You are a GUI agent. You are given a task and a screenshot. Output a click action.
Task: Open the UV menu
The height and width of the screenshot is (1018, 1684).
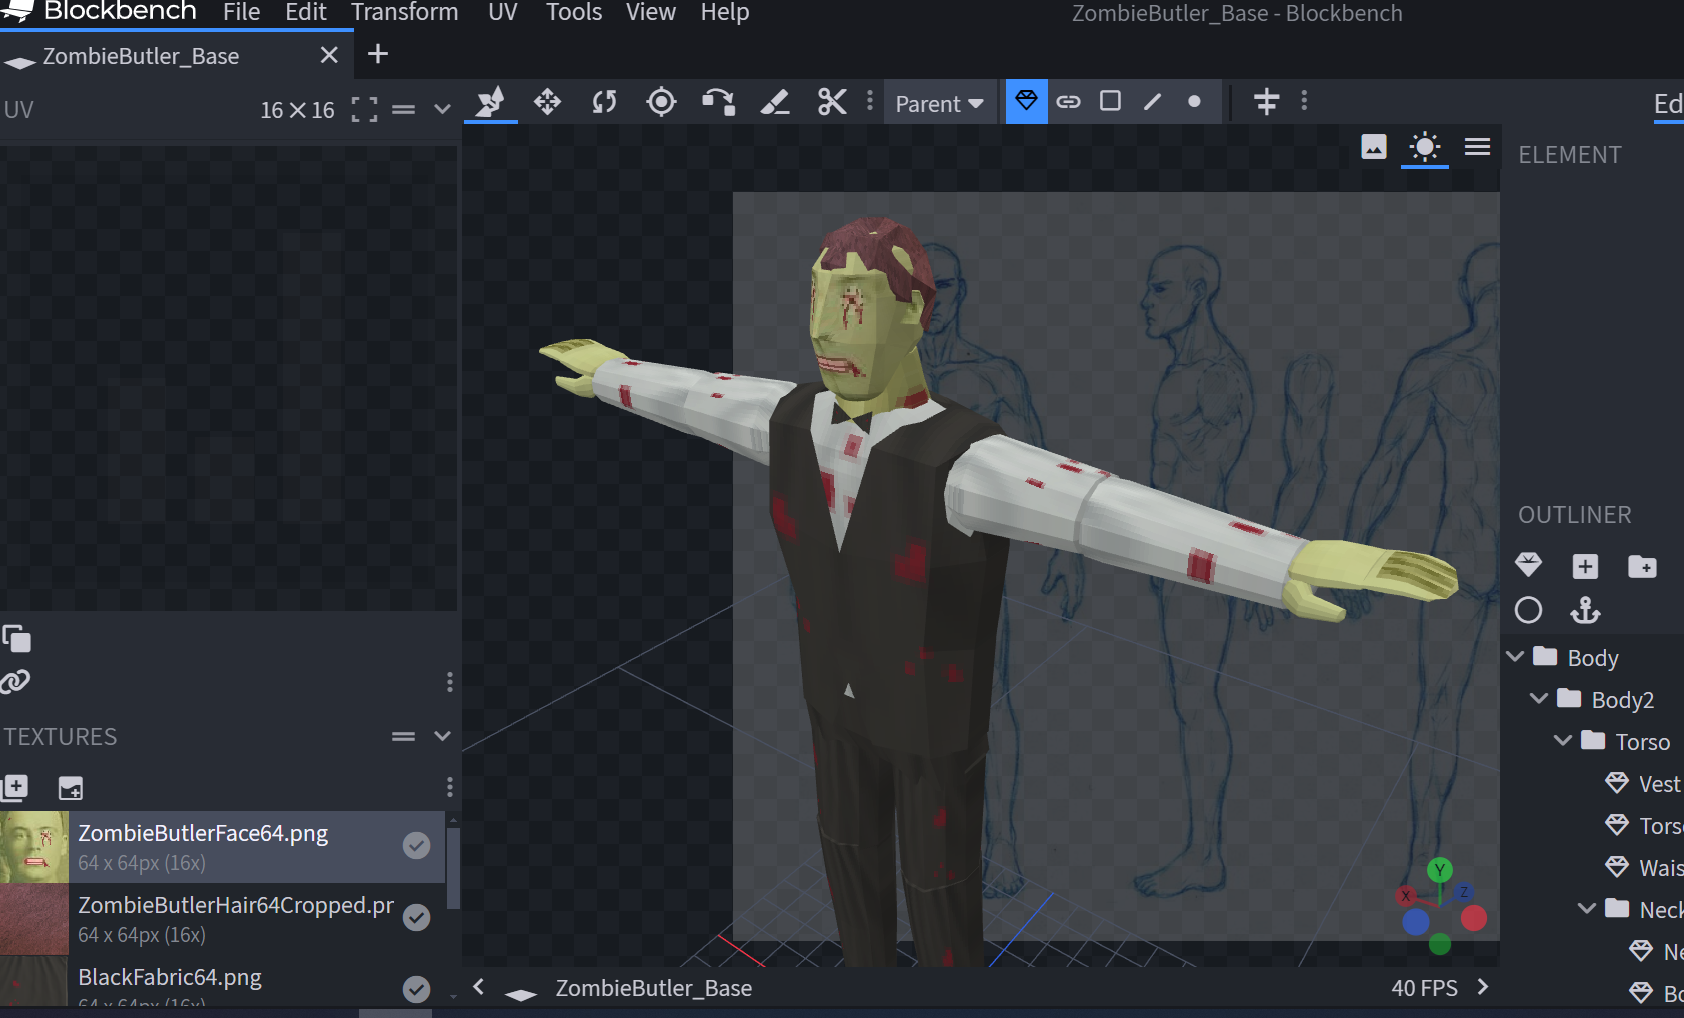pyautogui.click(x=502, y=12)
